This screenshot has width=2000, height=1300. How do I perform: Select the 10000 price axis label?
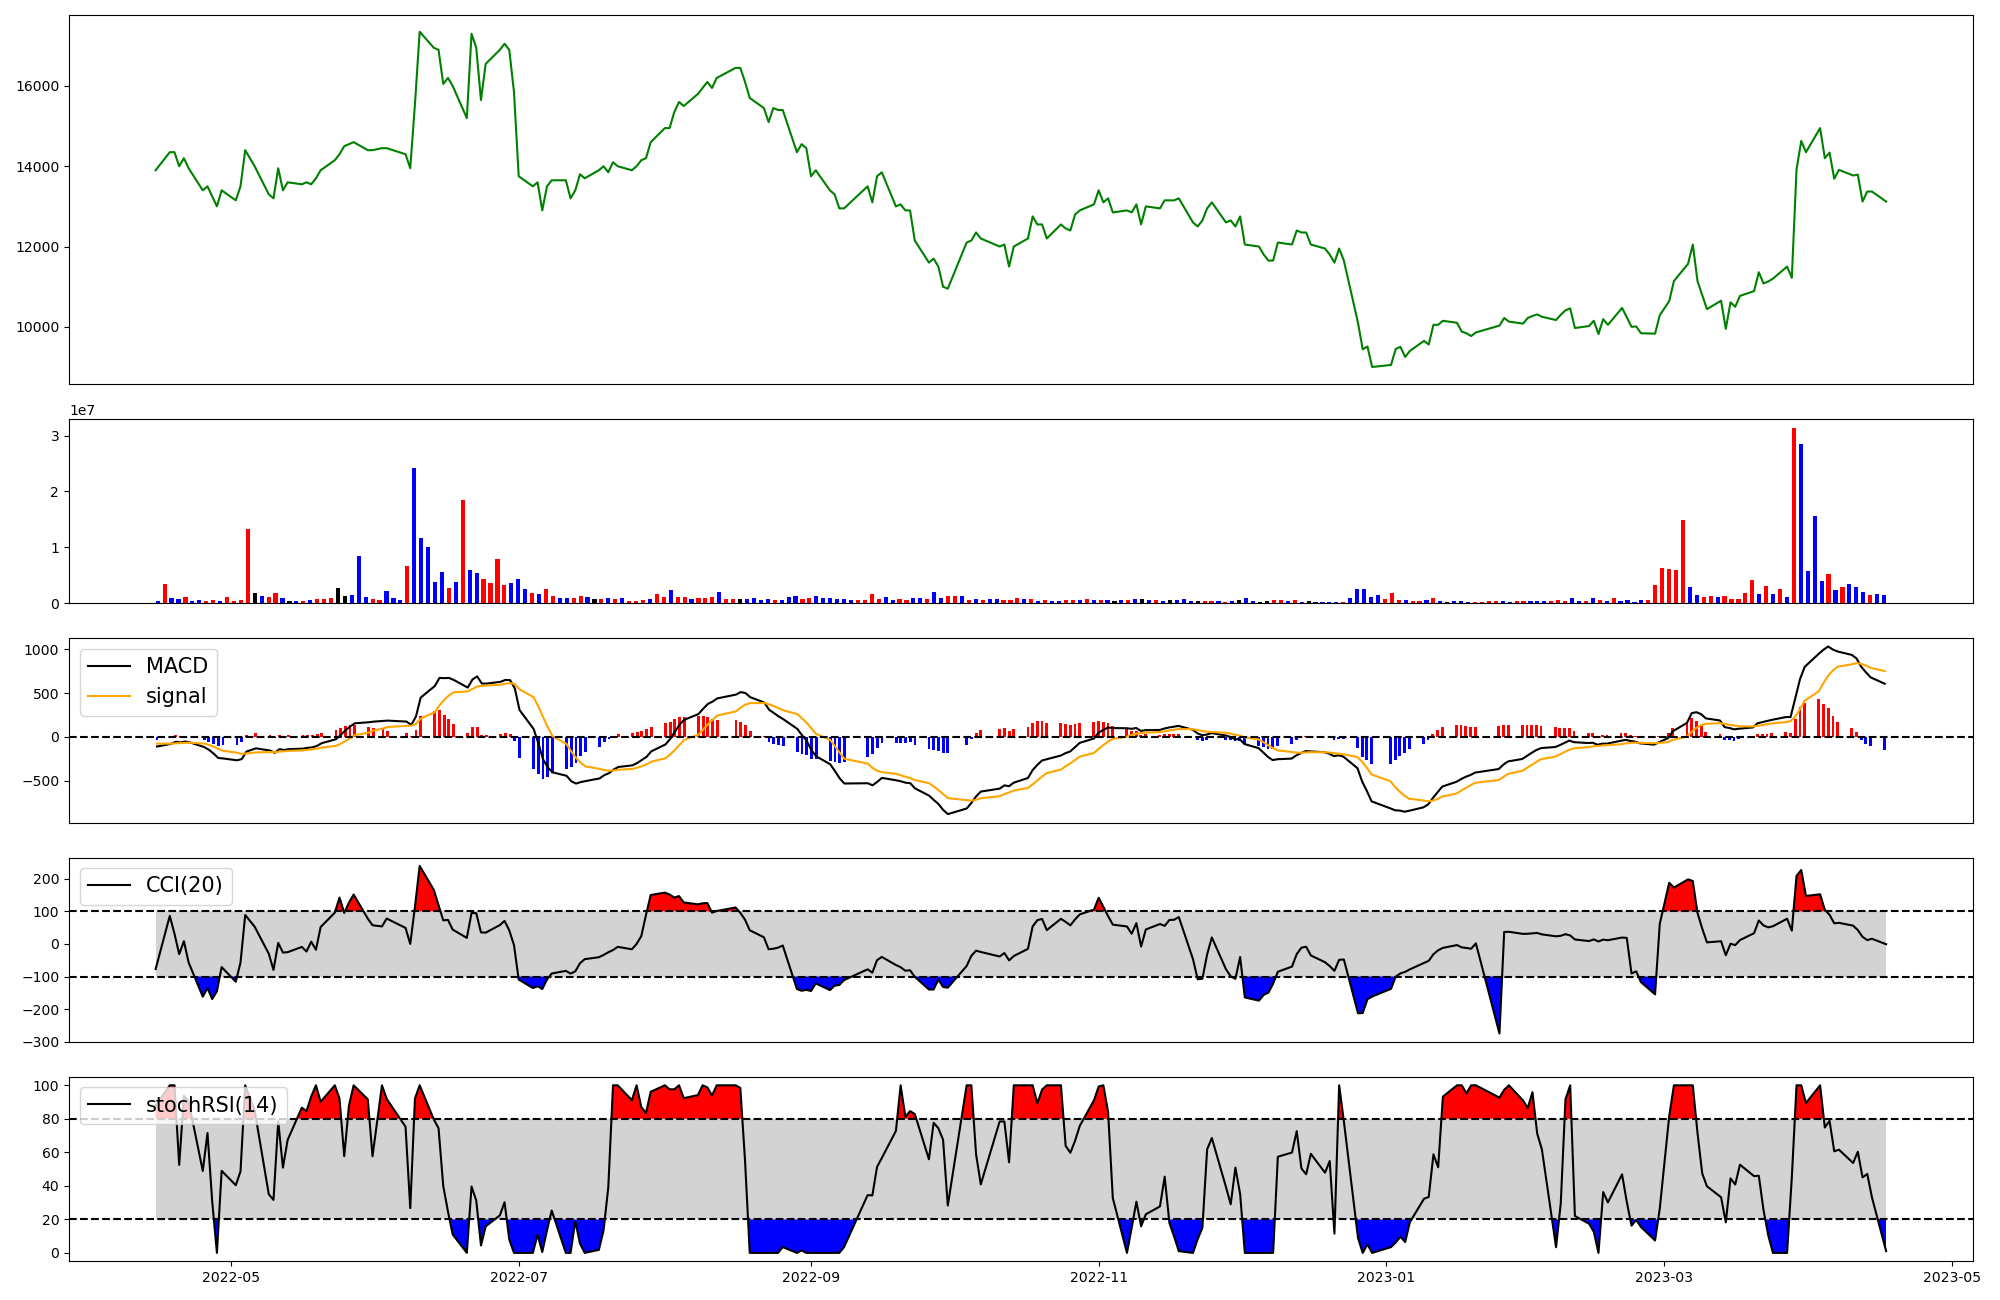[x=38, y=327]
